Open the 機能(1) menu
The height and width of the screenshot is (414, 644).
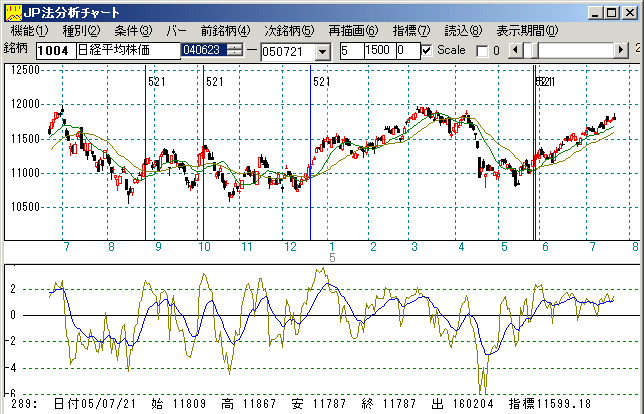tap(29, 31)
